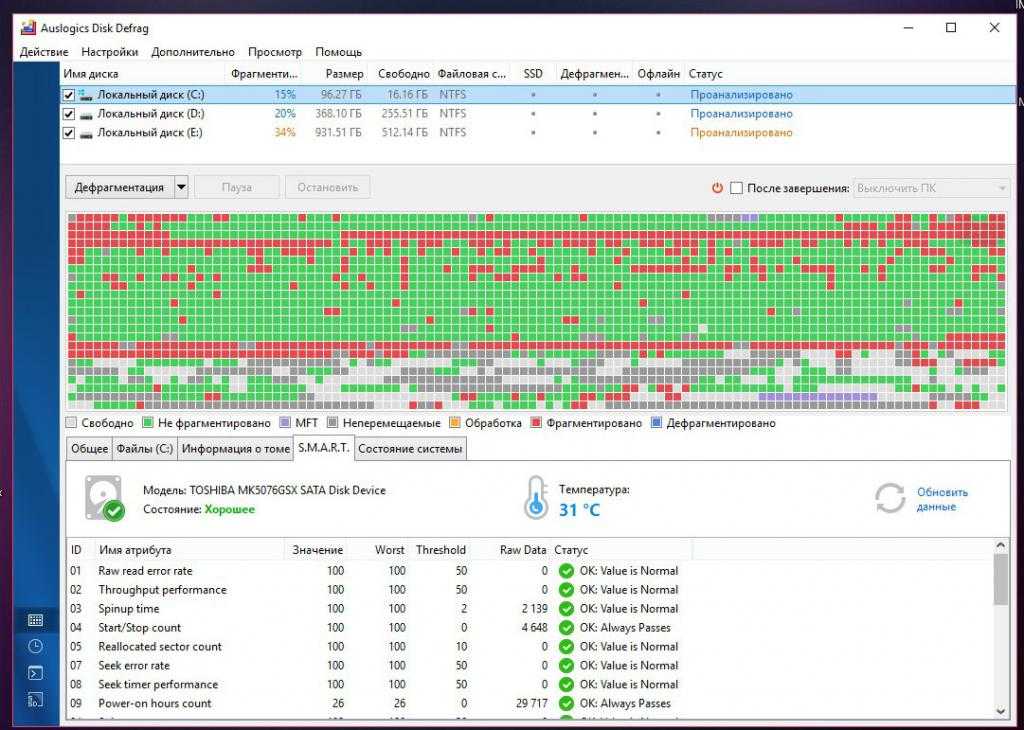Click the Офлайн column header
The width and height of the screenshot is (1024, 730).
tap(659, 74)
